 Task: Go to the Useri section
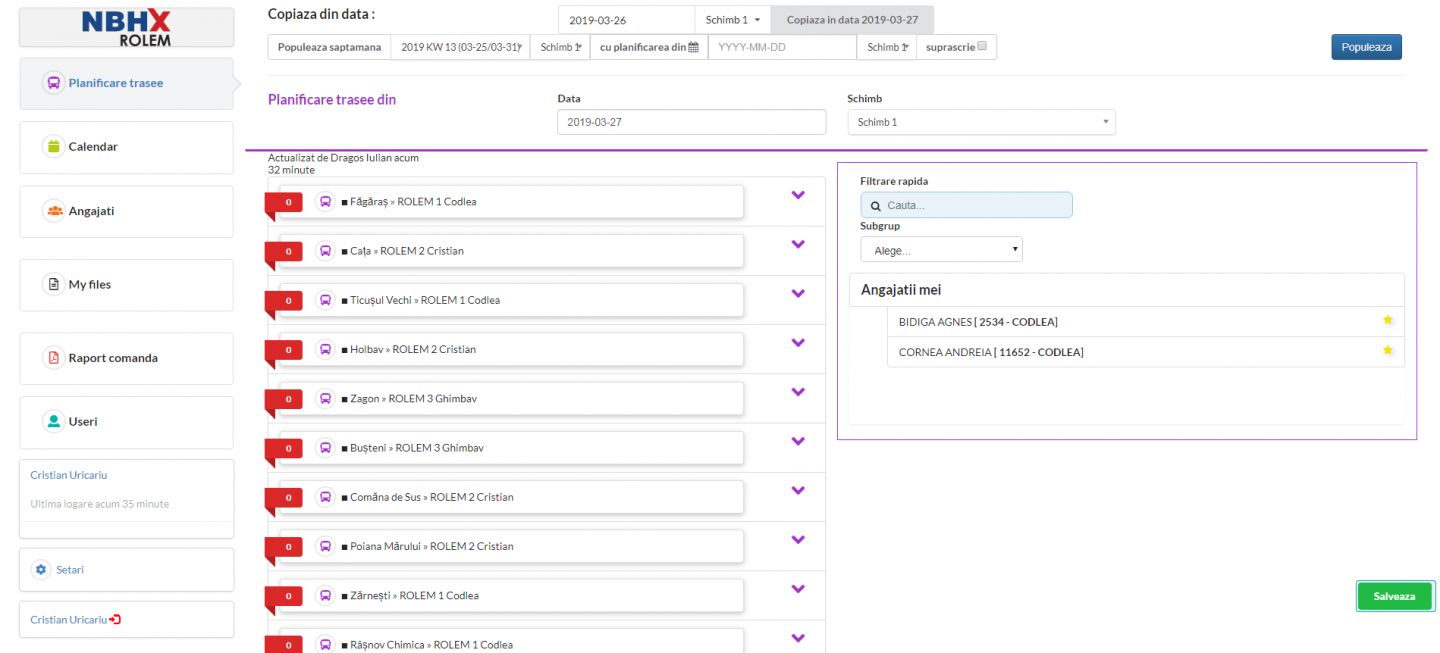[x=126, y=422]
